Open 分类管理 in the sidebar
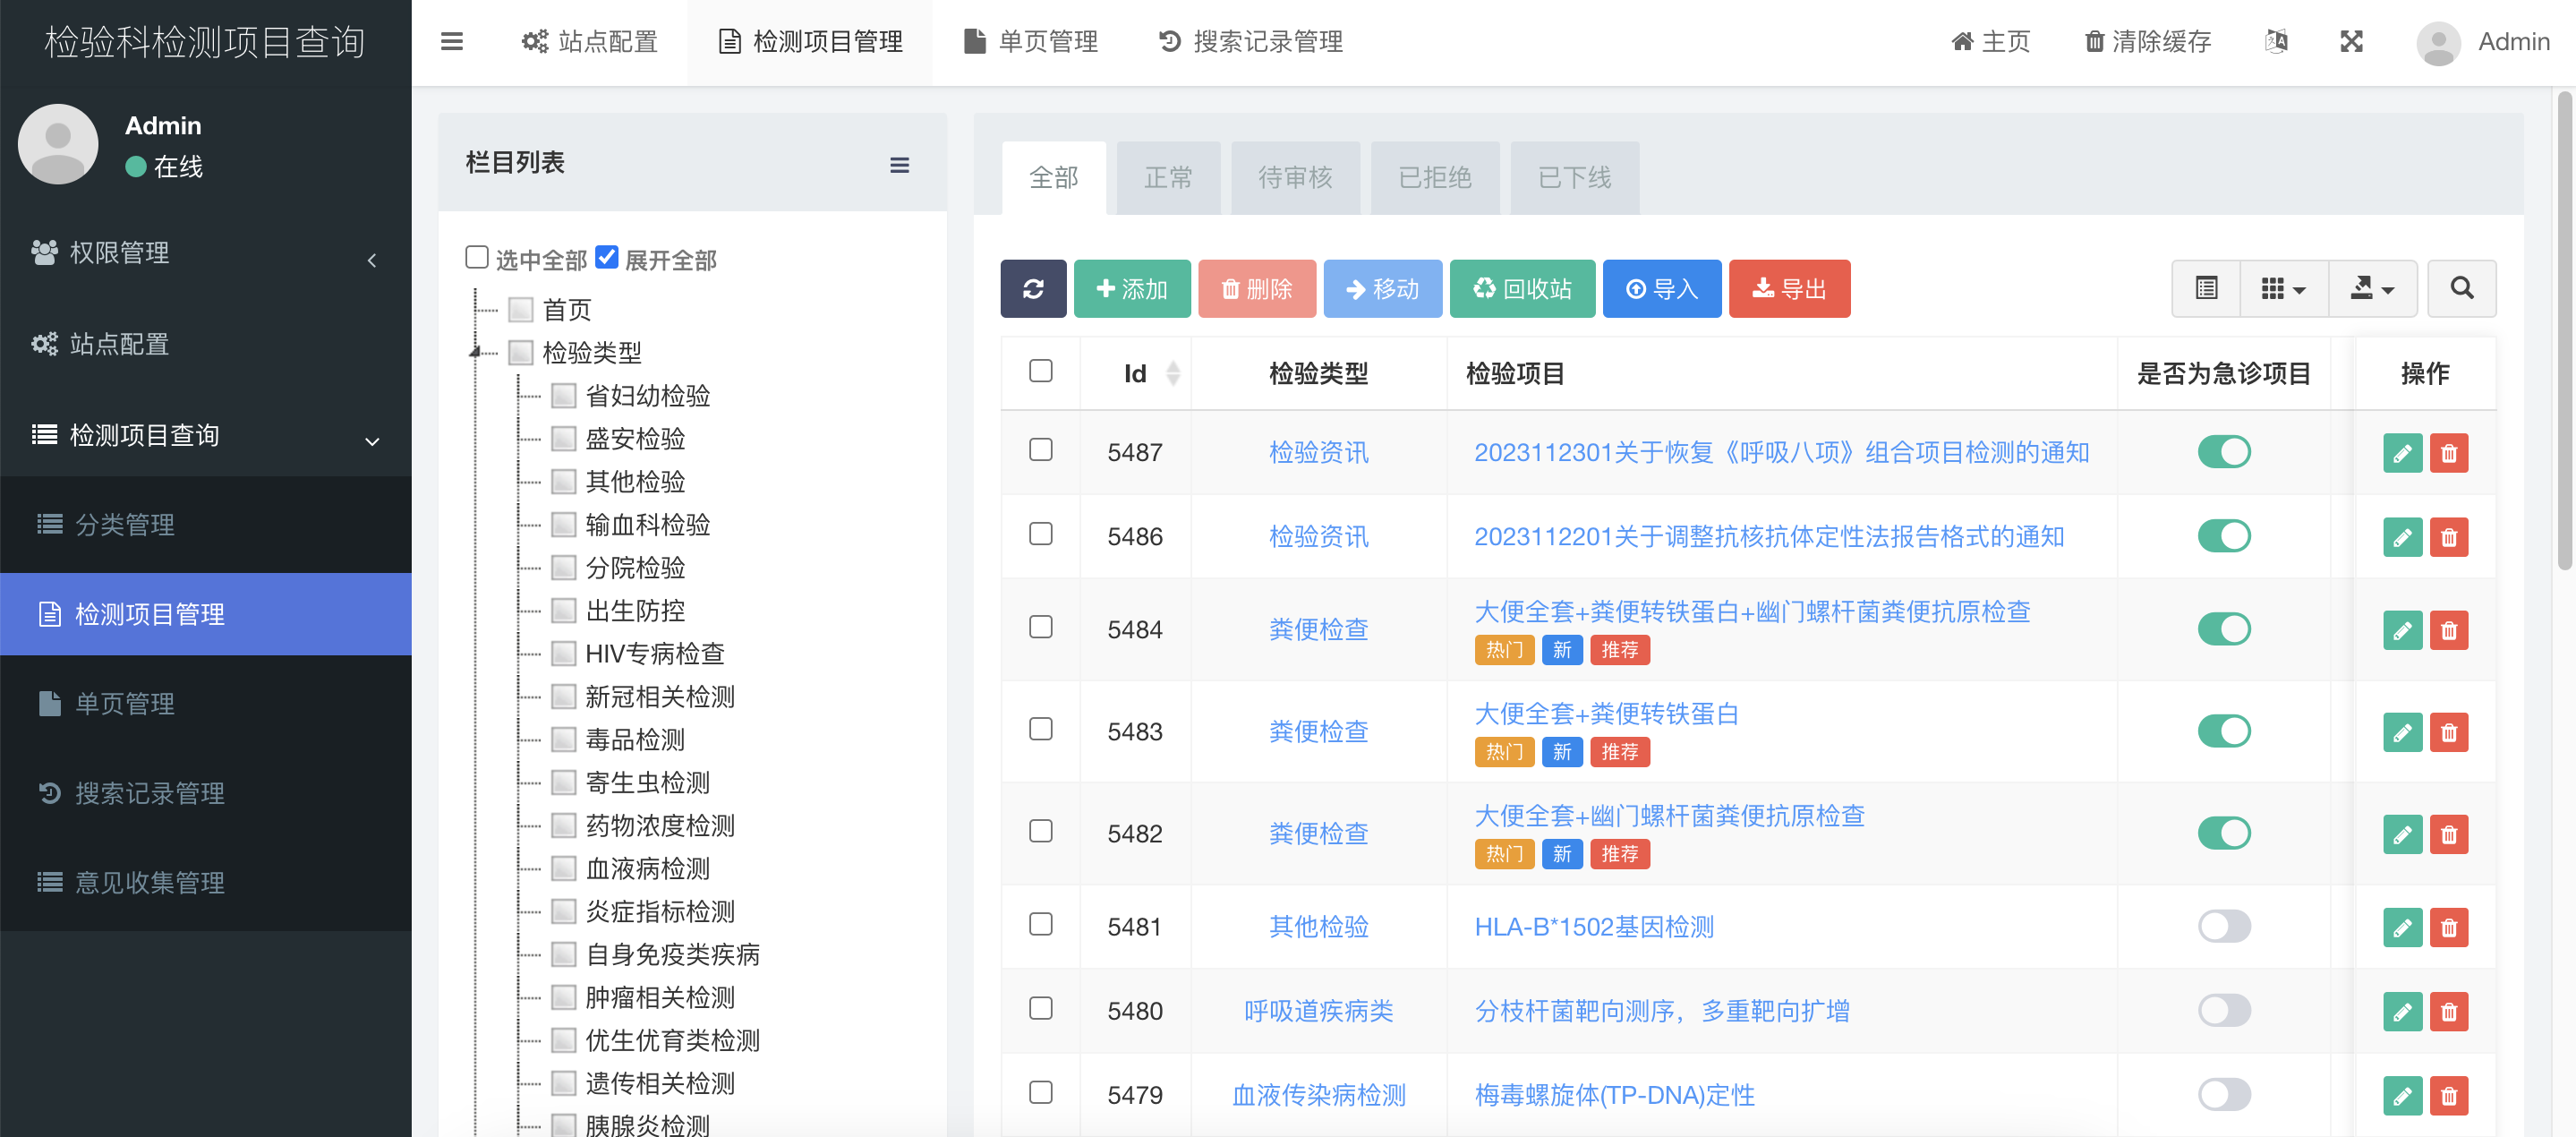The width and height of the screenshot is (2576, 1137). click(205, 525)
